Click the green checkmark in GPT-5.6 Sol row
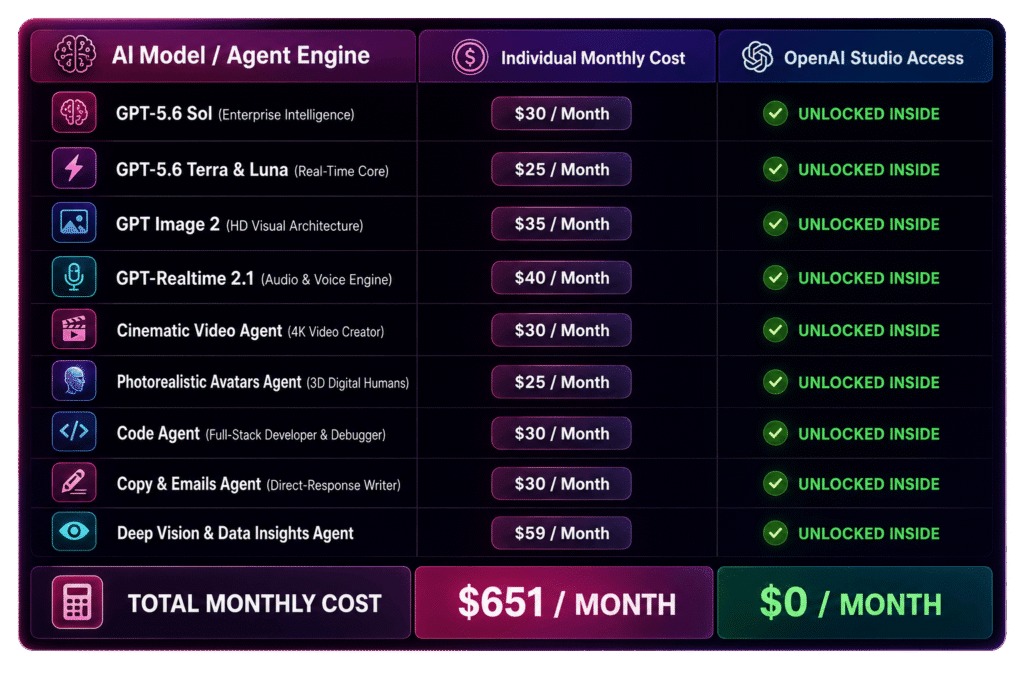Image resolution: width=1024 pixels, height=683 pixels. coord(775,114)
